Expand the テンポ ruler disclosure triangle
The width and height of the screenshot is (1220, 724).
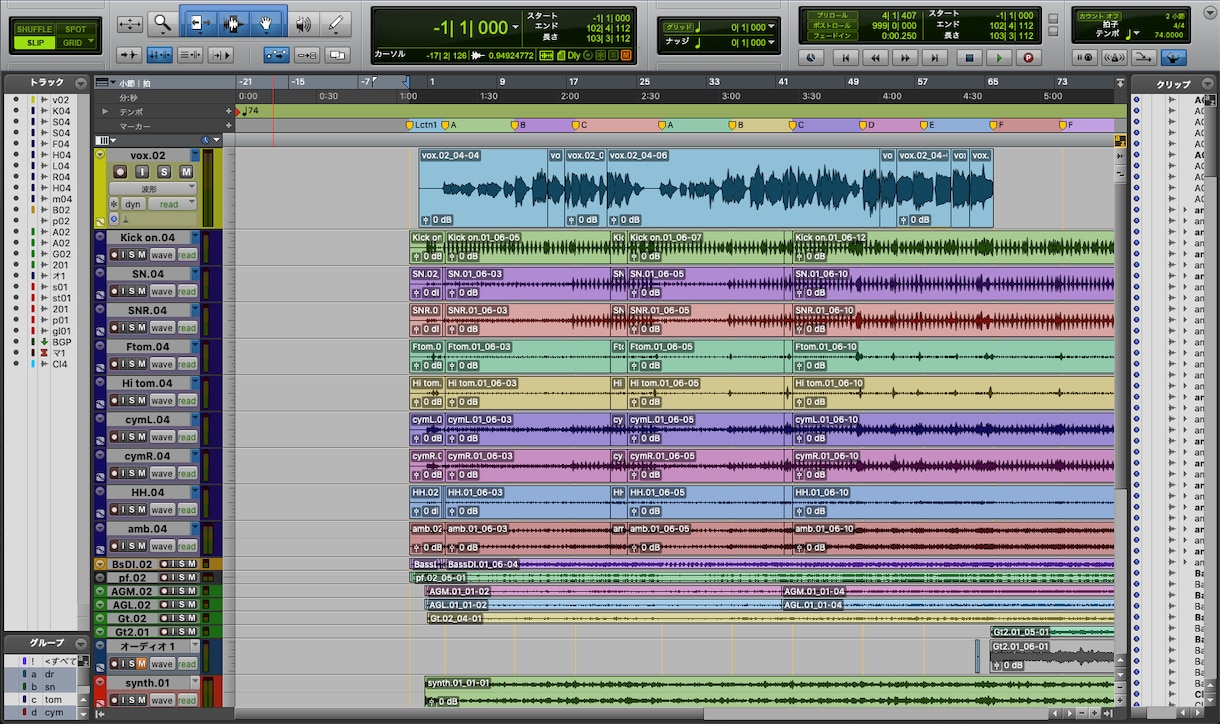click(104, 112)
